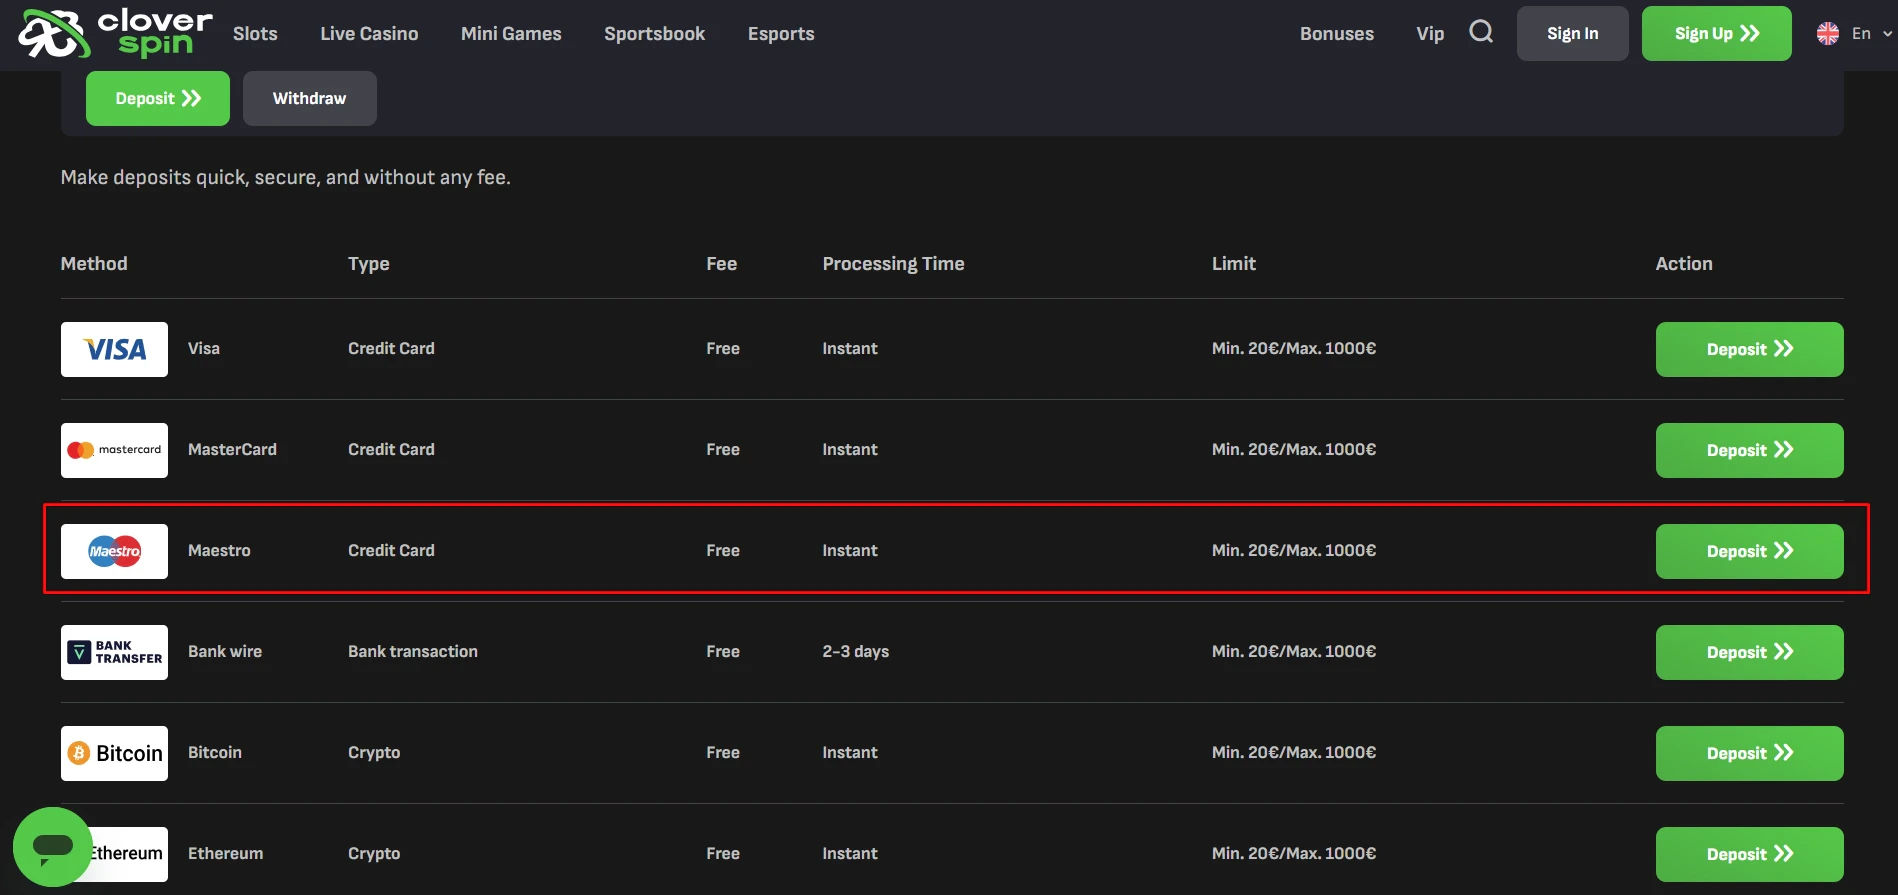Click the Maestro logo thumbnail
This screenshot has height=895, width=1898.
(114, 551)
